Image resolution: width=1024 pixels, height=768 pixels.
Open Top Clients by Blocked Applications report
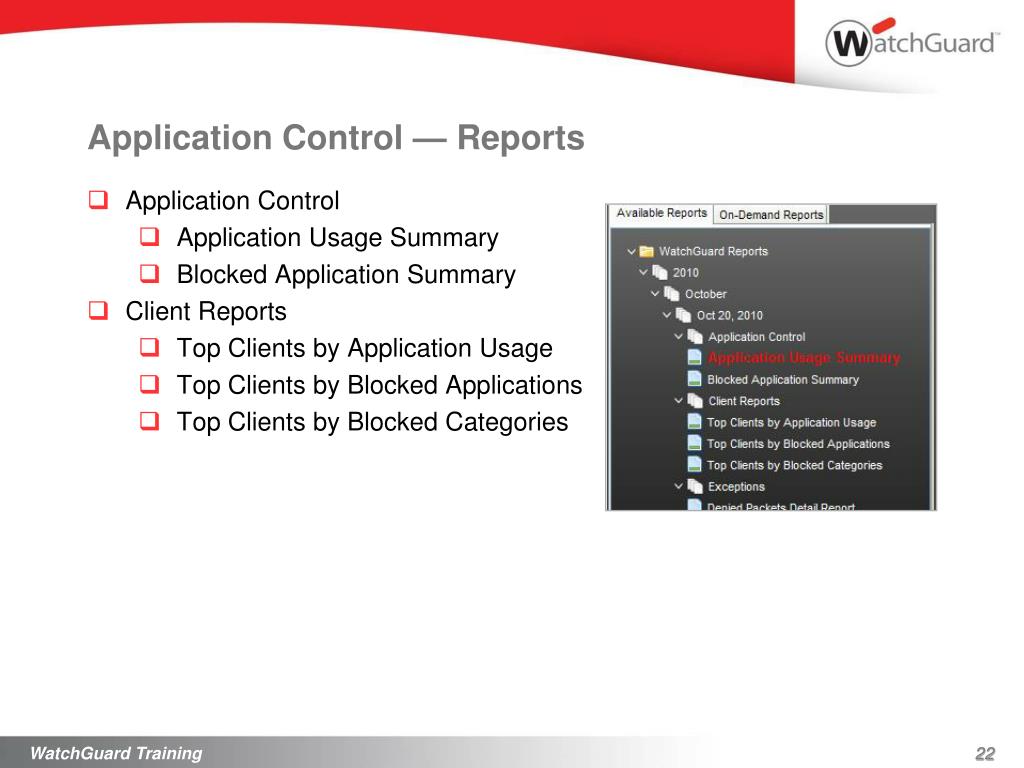coord(798,444)
